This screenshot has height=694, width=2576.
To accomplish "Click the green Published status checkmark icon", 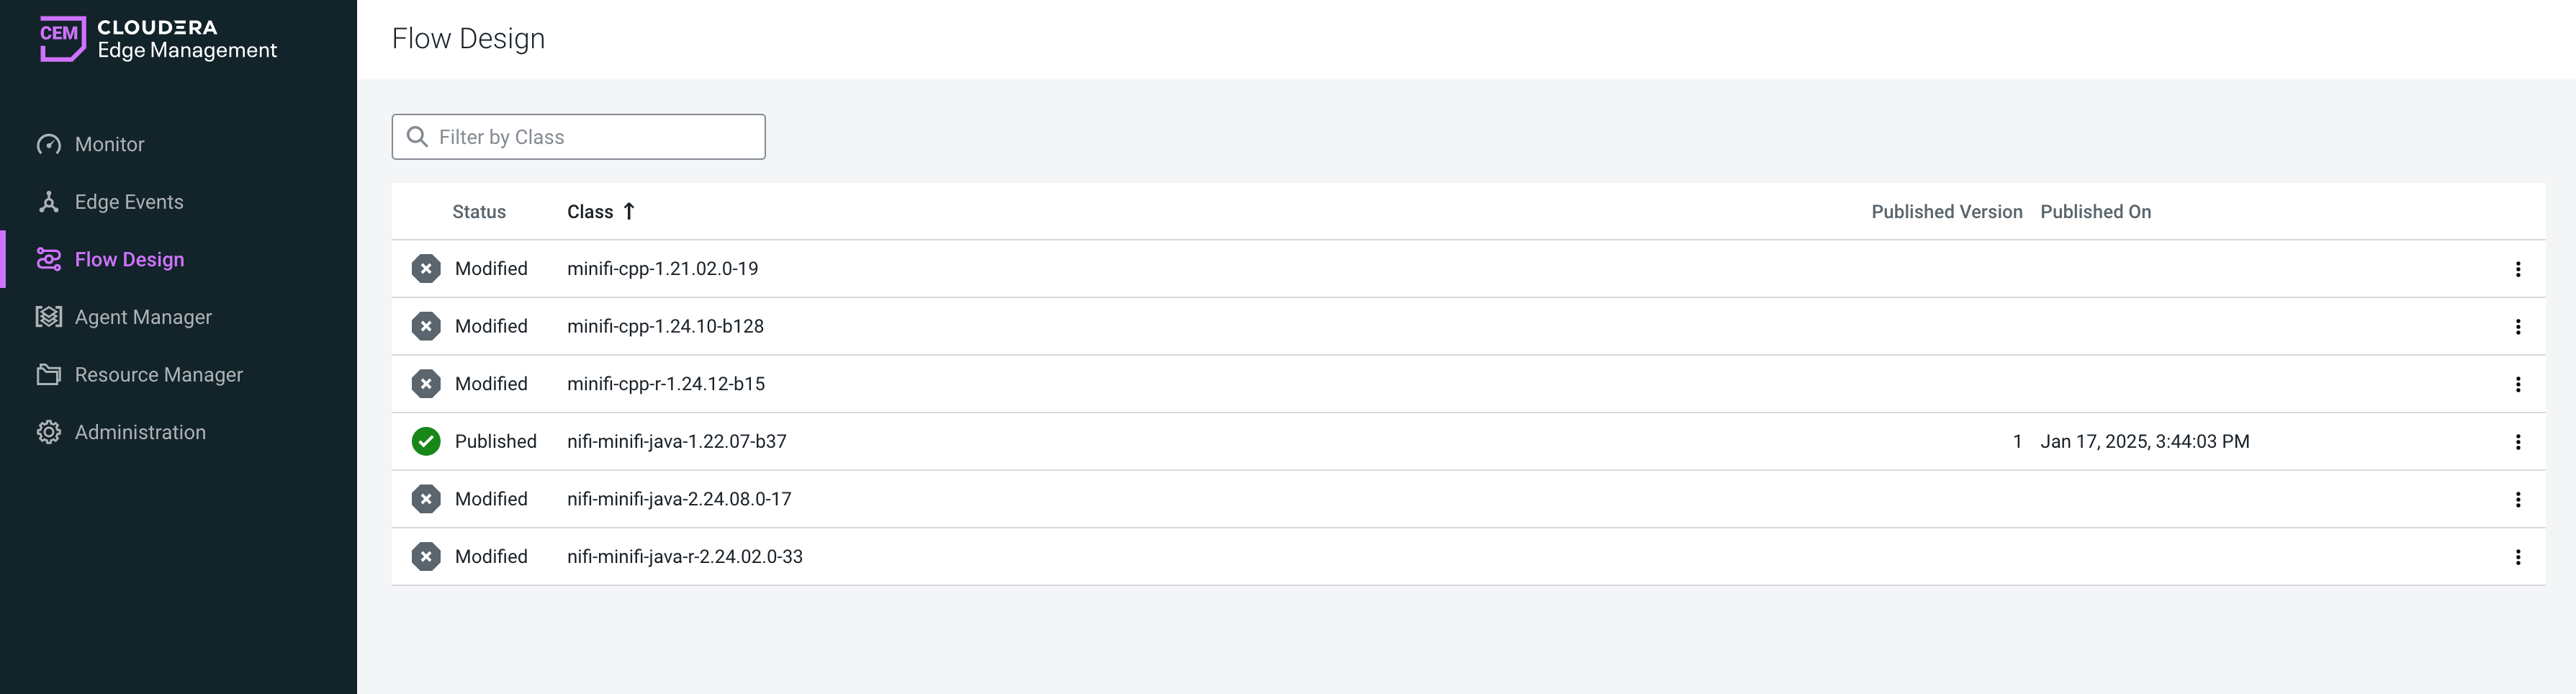I will tap(426, 441).
